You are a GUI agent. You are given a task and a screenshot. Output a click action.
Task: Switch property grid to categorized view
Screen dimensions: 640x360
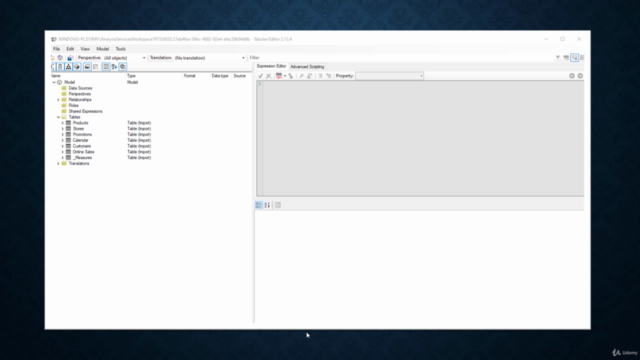point(259,205)
